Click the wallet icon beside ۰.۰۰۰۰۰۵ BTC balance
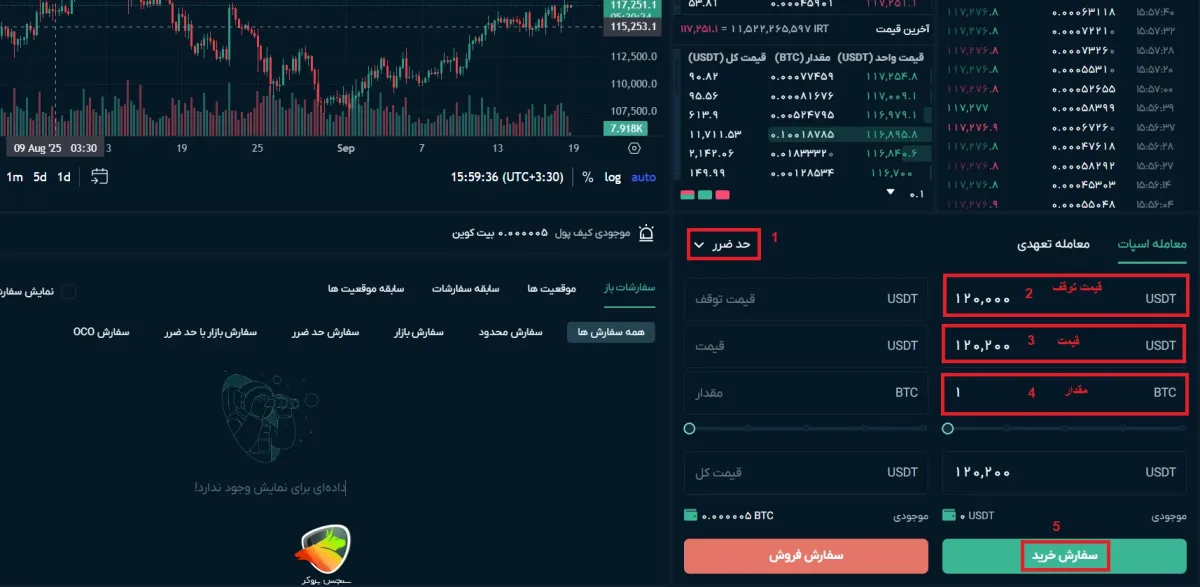The image size is (1200, 587). [x=690, y=516]
